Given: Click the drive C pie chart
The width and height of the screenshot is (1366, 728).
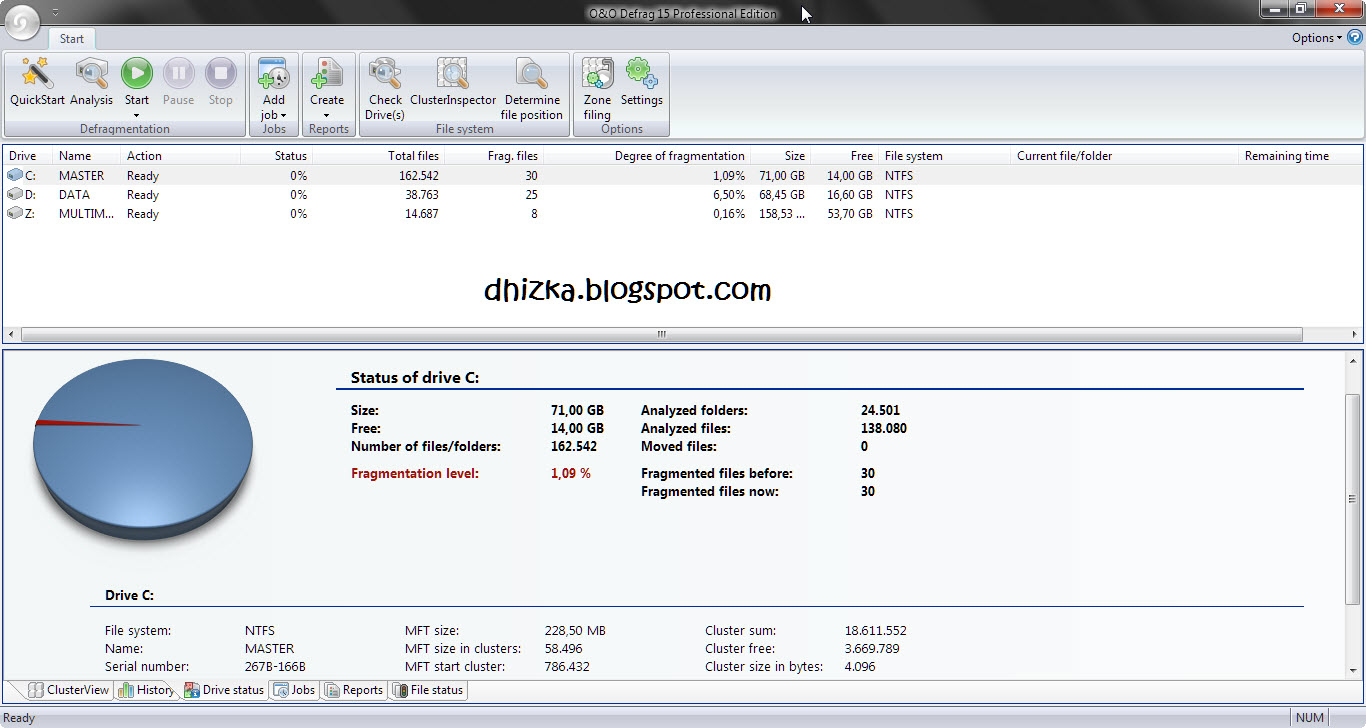Looking at the screenshot, I should [142, 448].
